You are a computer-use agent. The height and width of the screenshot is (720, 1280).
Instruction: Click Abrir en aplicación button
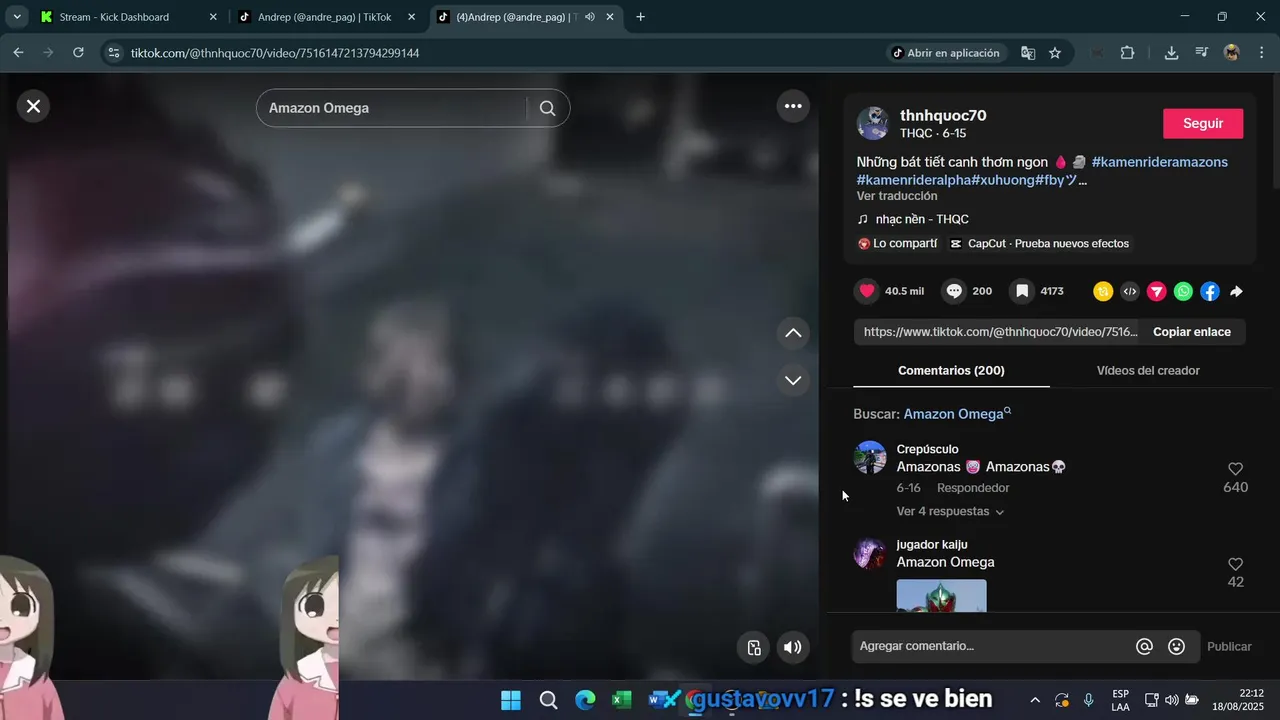tap(945, 53)
